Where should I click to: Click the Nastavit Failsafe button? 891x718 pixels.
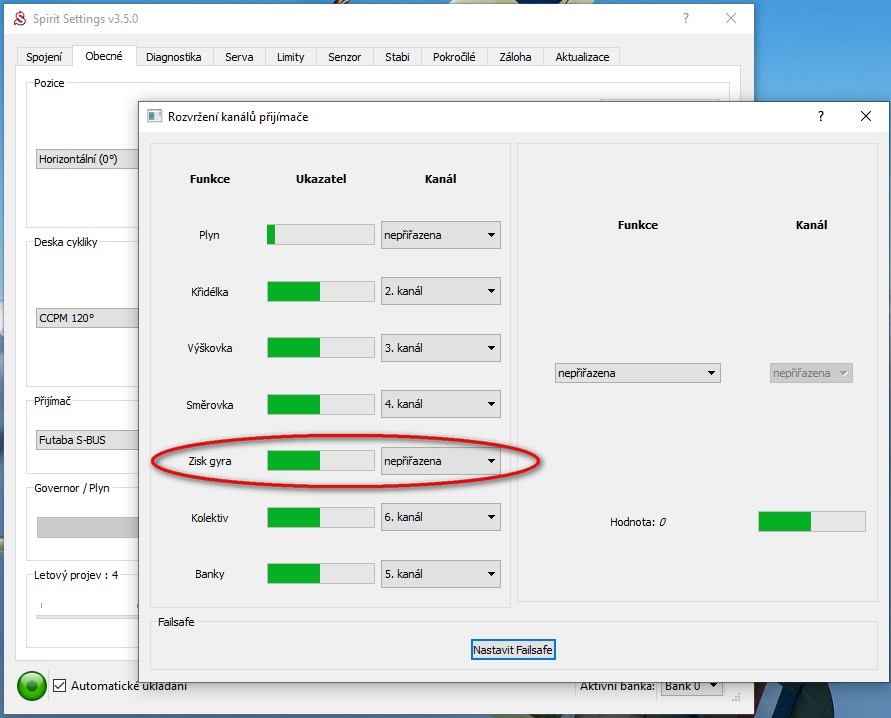pyautogui.click(x=513, y=650)
